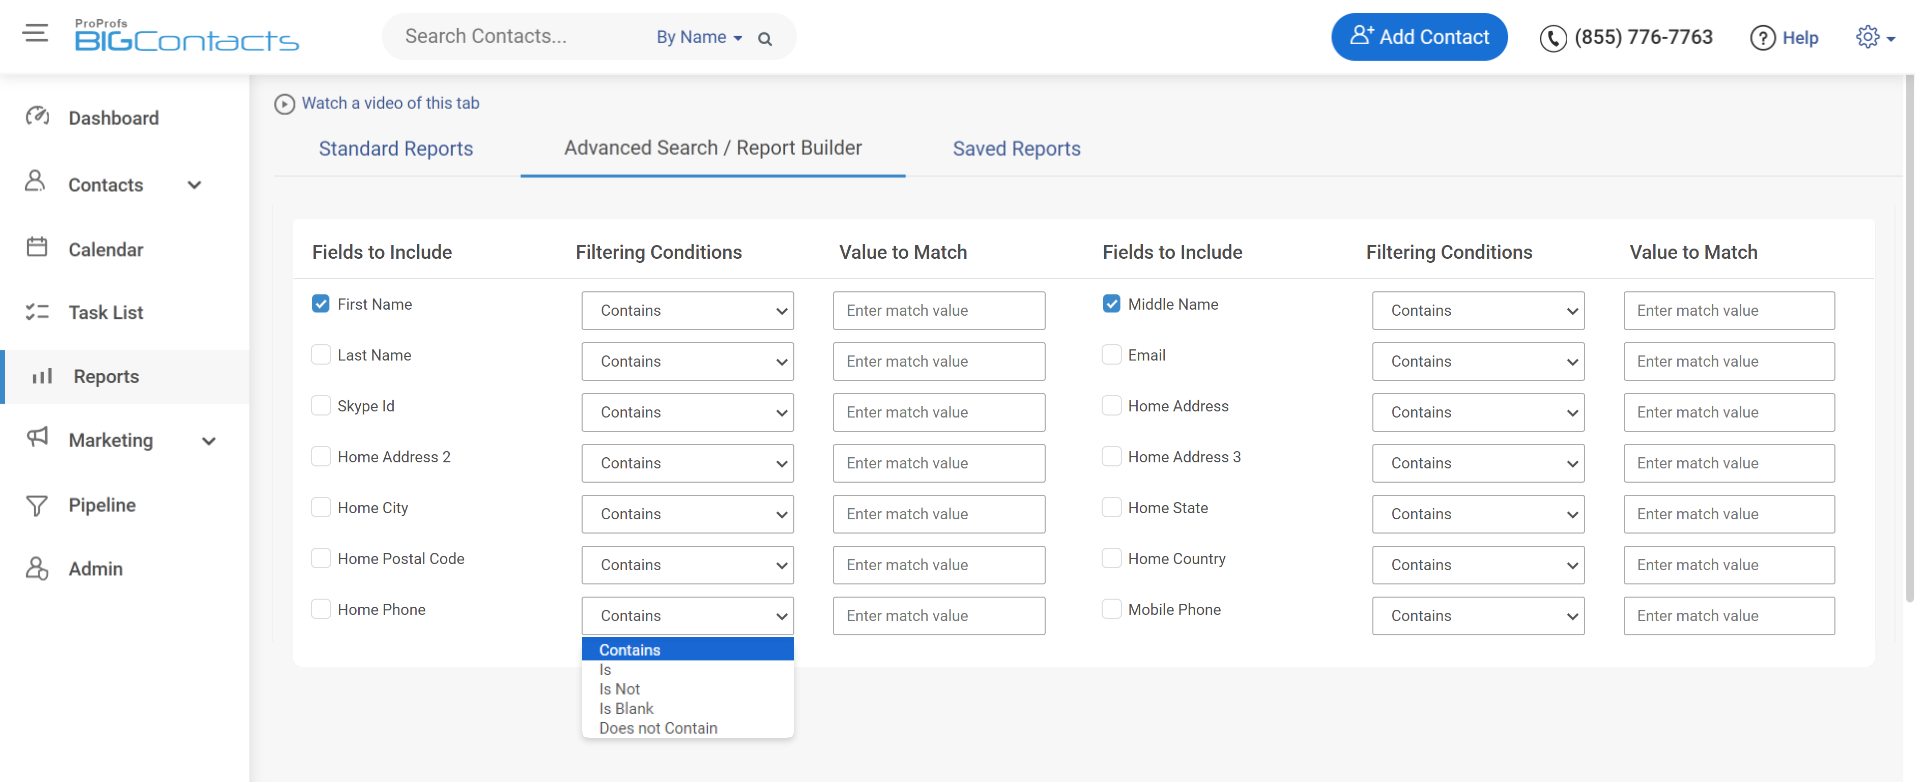Image resolution: width=1920 pixels, height=782 pixels.
Task: Check the Email field checkbox
Action: pos(1111,355)
